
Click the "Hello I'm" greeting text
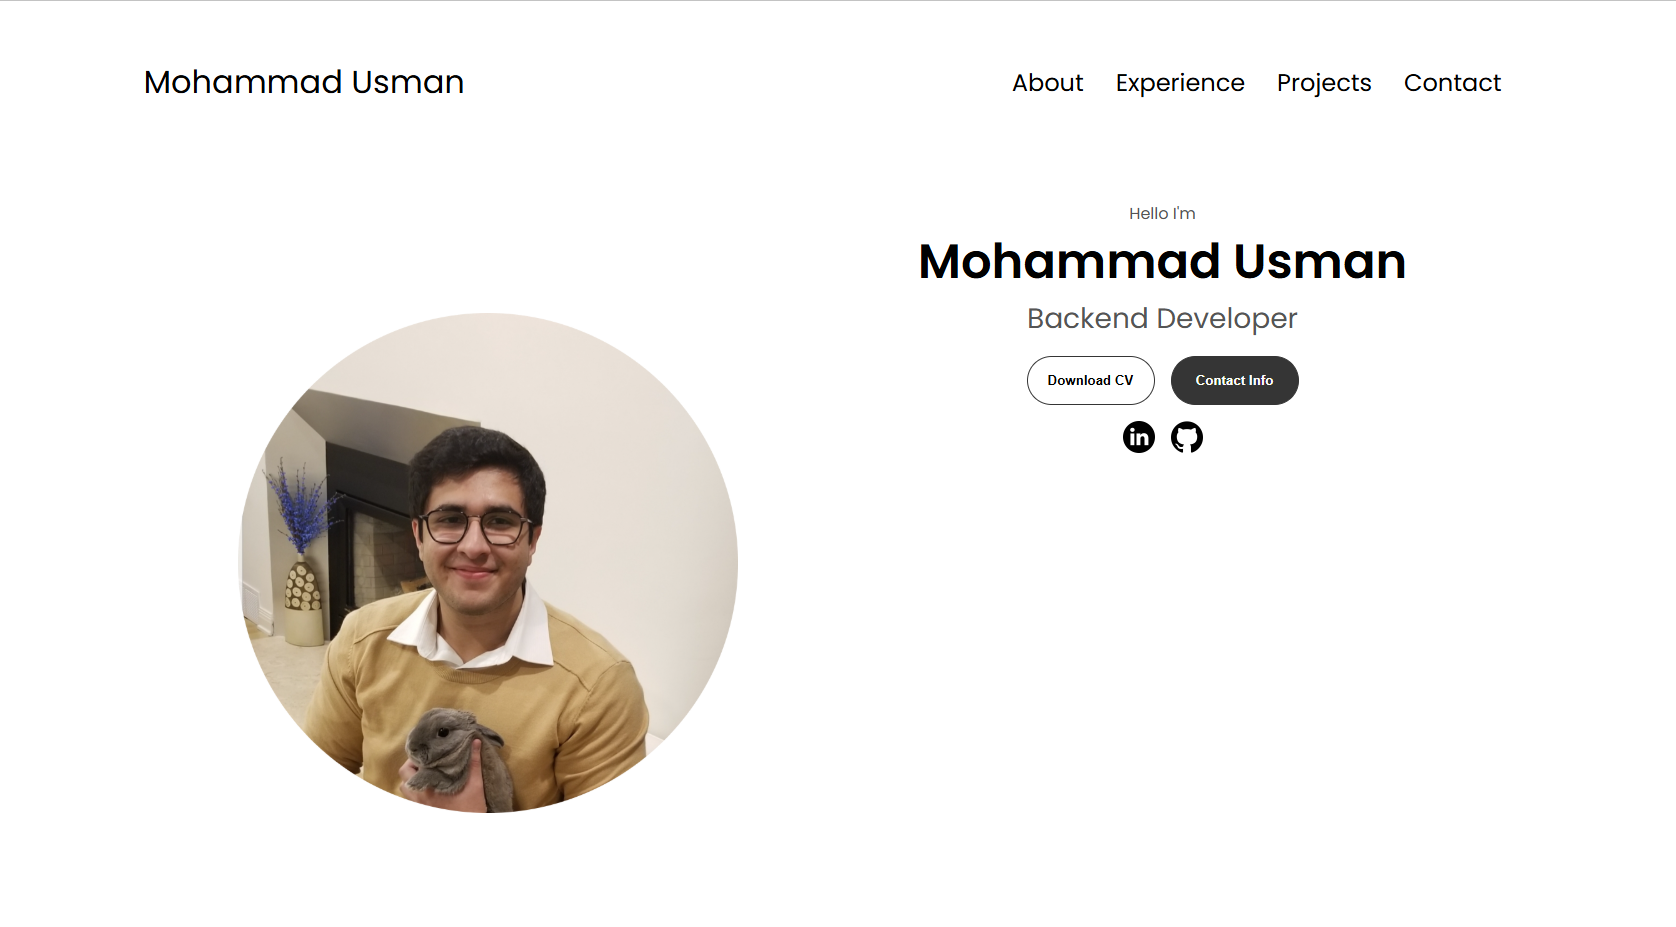1162,214
